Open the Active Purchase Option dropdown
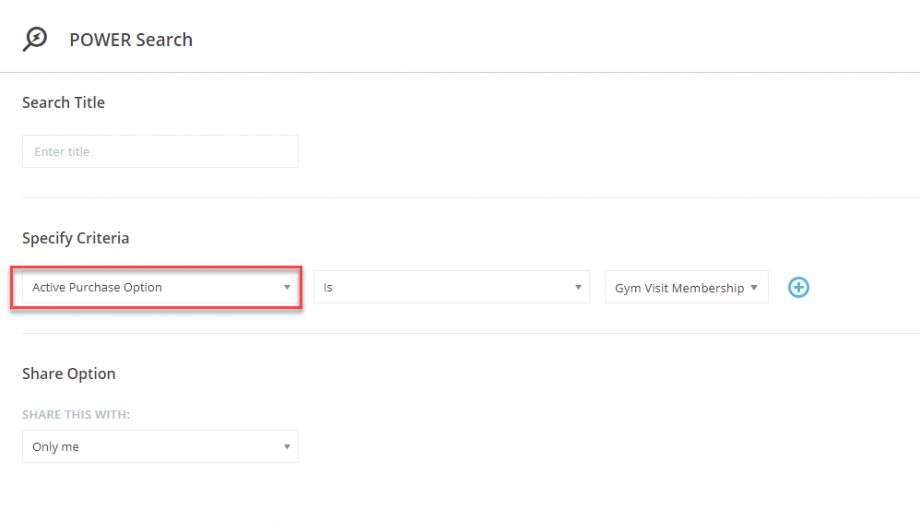The height and width of the screenshot is (522, 920). [160, 287]
